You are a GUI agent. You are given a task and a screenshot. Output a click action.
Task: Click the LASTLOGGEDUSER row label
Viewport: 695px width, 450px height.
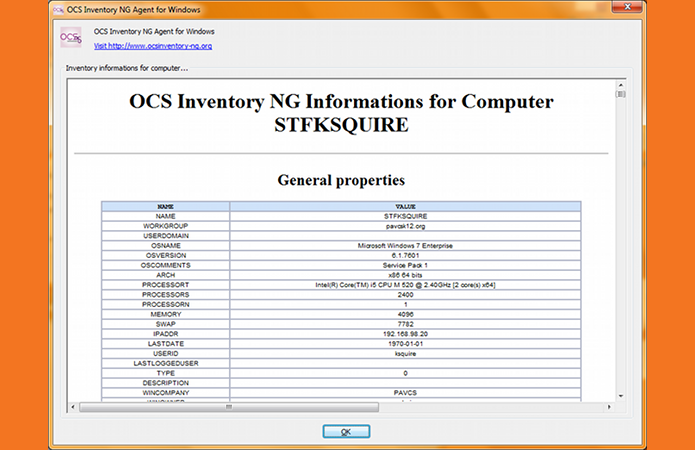click(x=165, y=363)
